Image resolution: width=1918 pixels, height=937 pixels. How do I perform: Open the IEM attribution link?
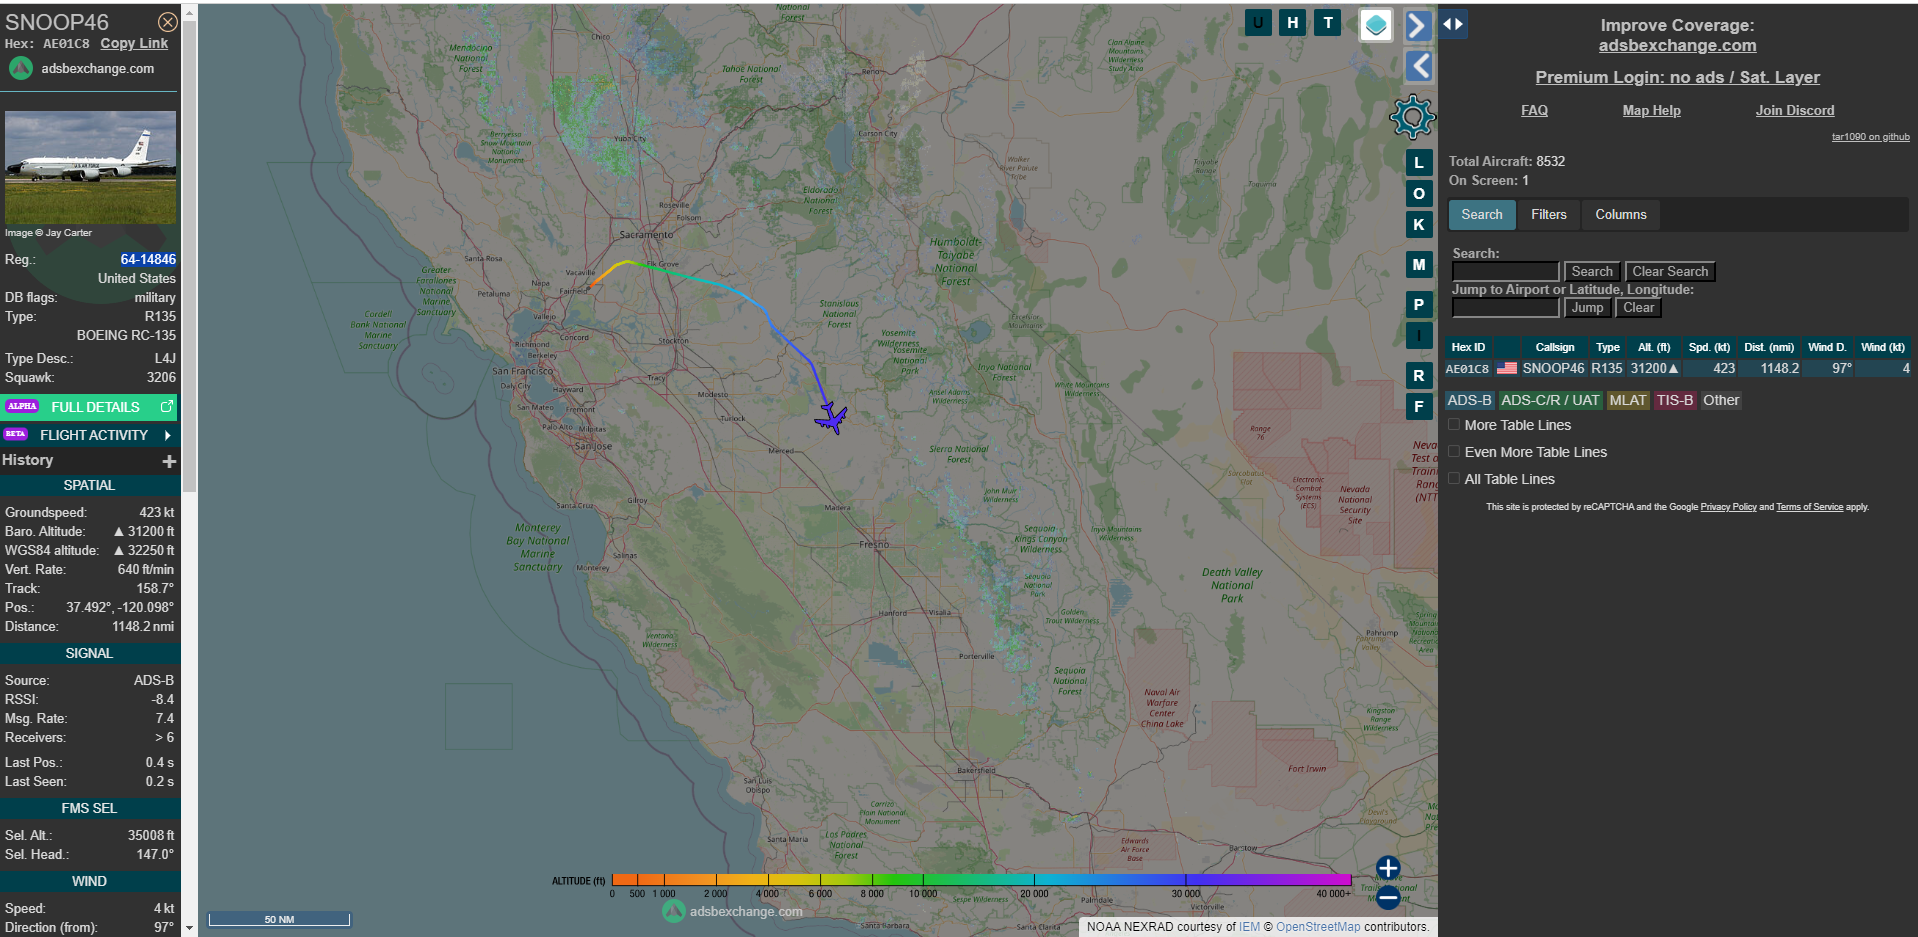(1249, 927)
